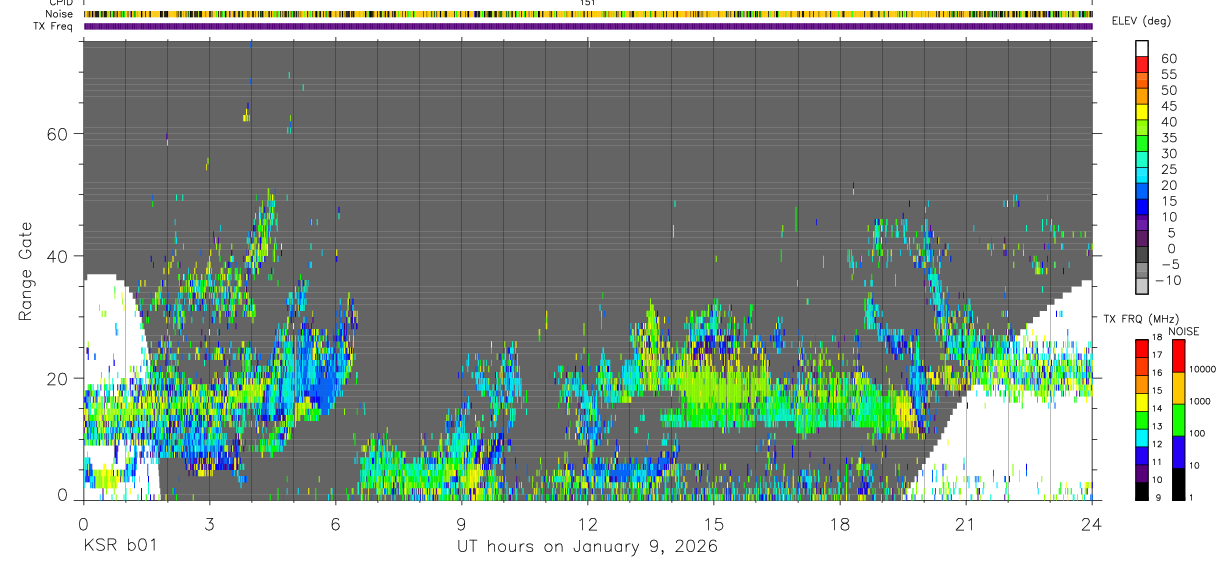Click the ELEV colorbar label -10
Viewport: 1228px width, 567px height.
click(1166, 280)
